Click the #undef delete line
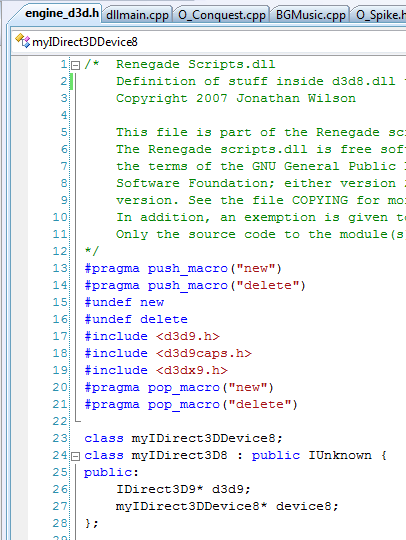 136,319
